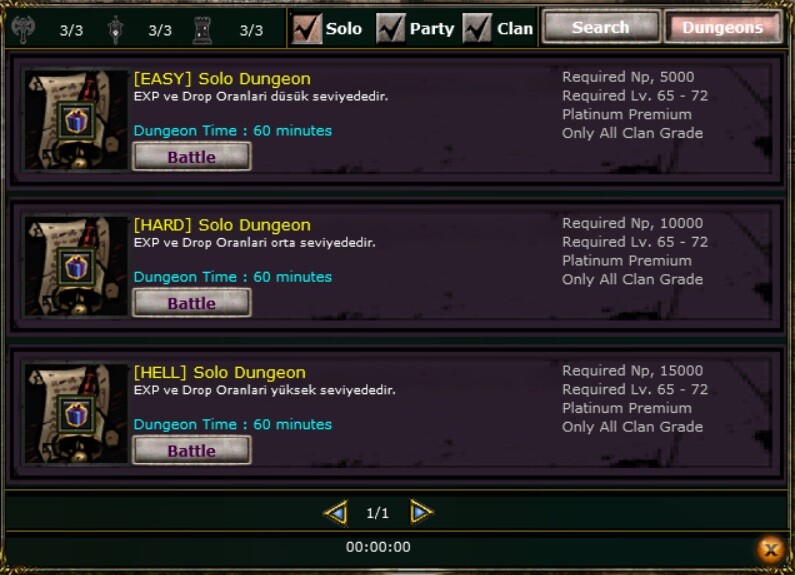
Task: Disable the Clan filter checkbox
Action: pyautogui.click(x=477, y=28)
